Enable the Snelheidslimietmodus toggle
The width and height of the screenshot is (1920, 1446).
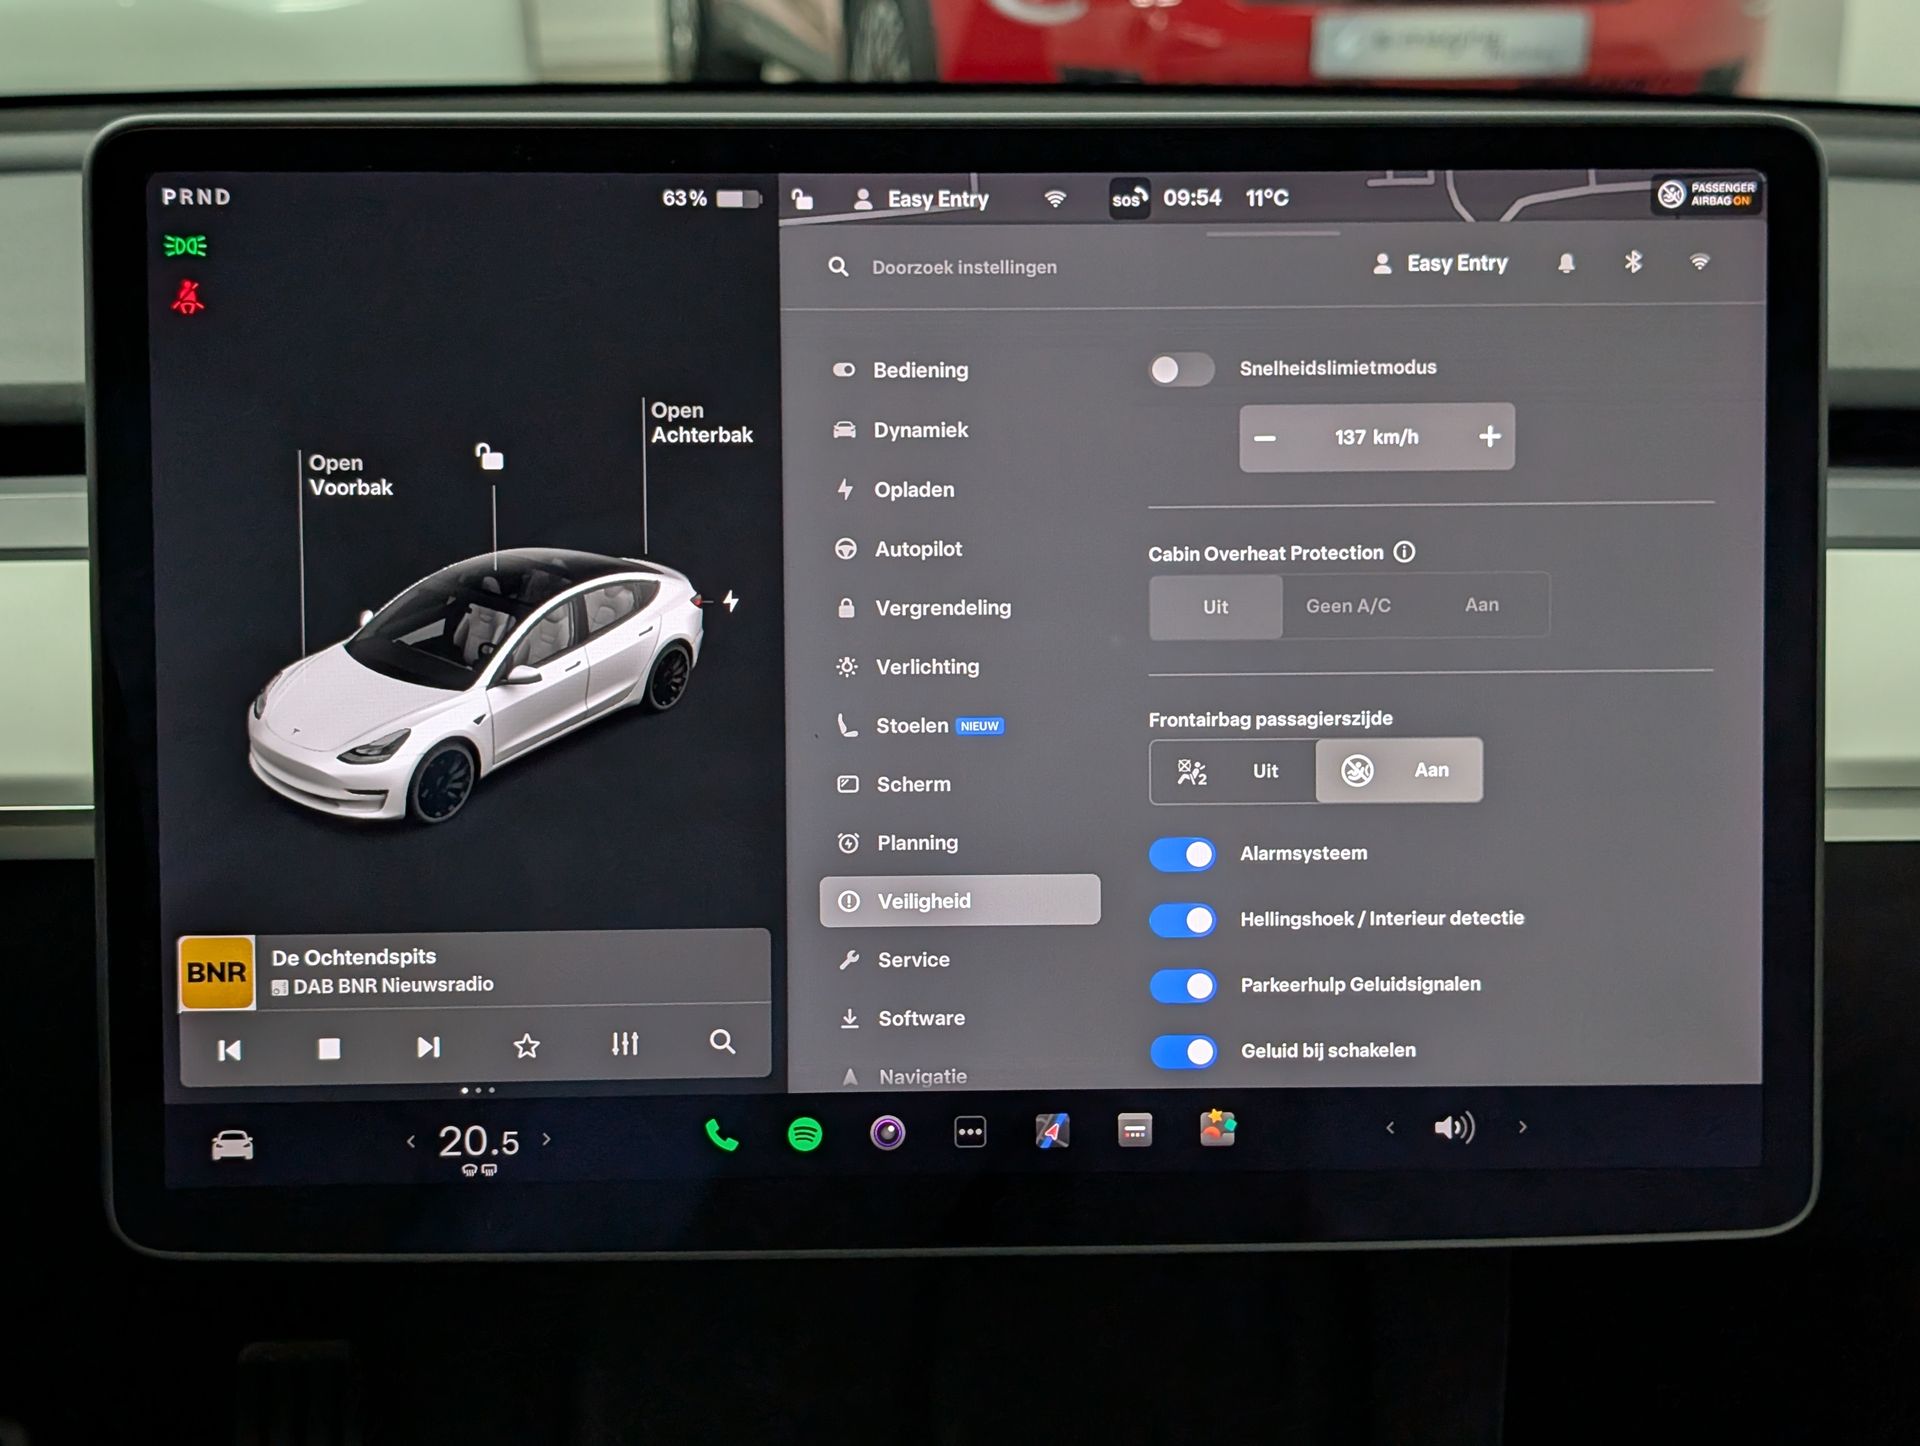tap(1181, 370)
